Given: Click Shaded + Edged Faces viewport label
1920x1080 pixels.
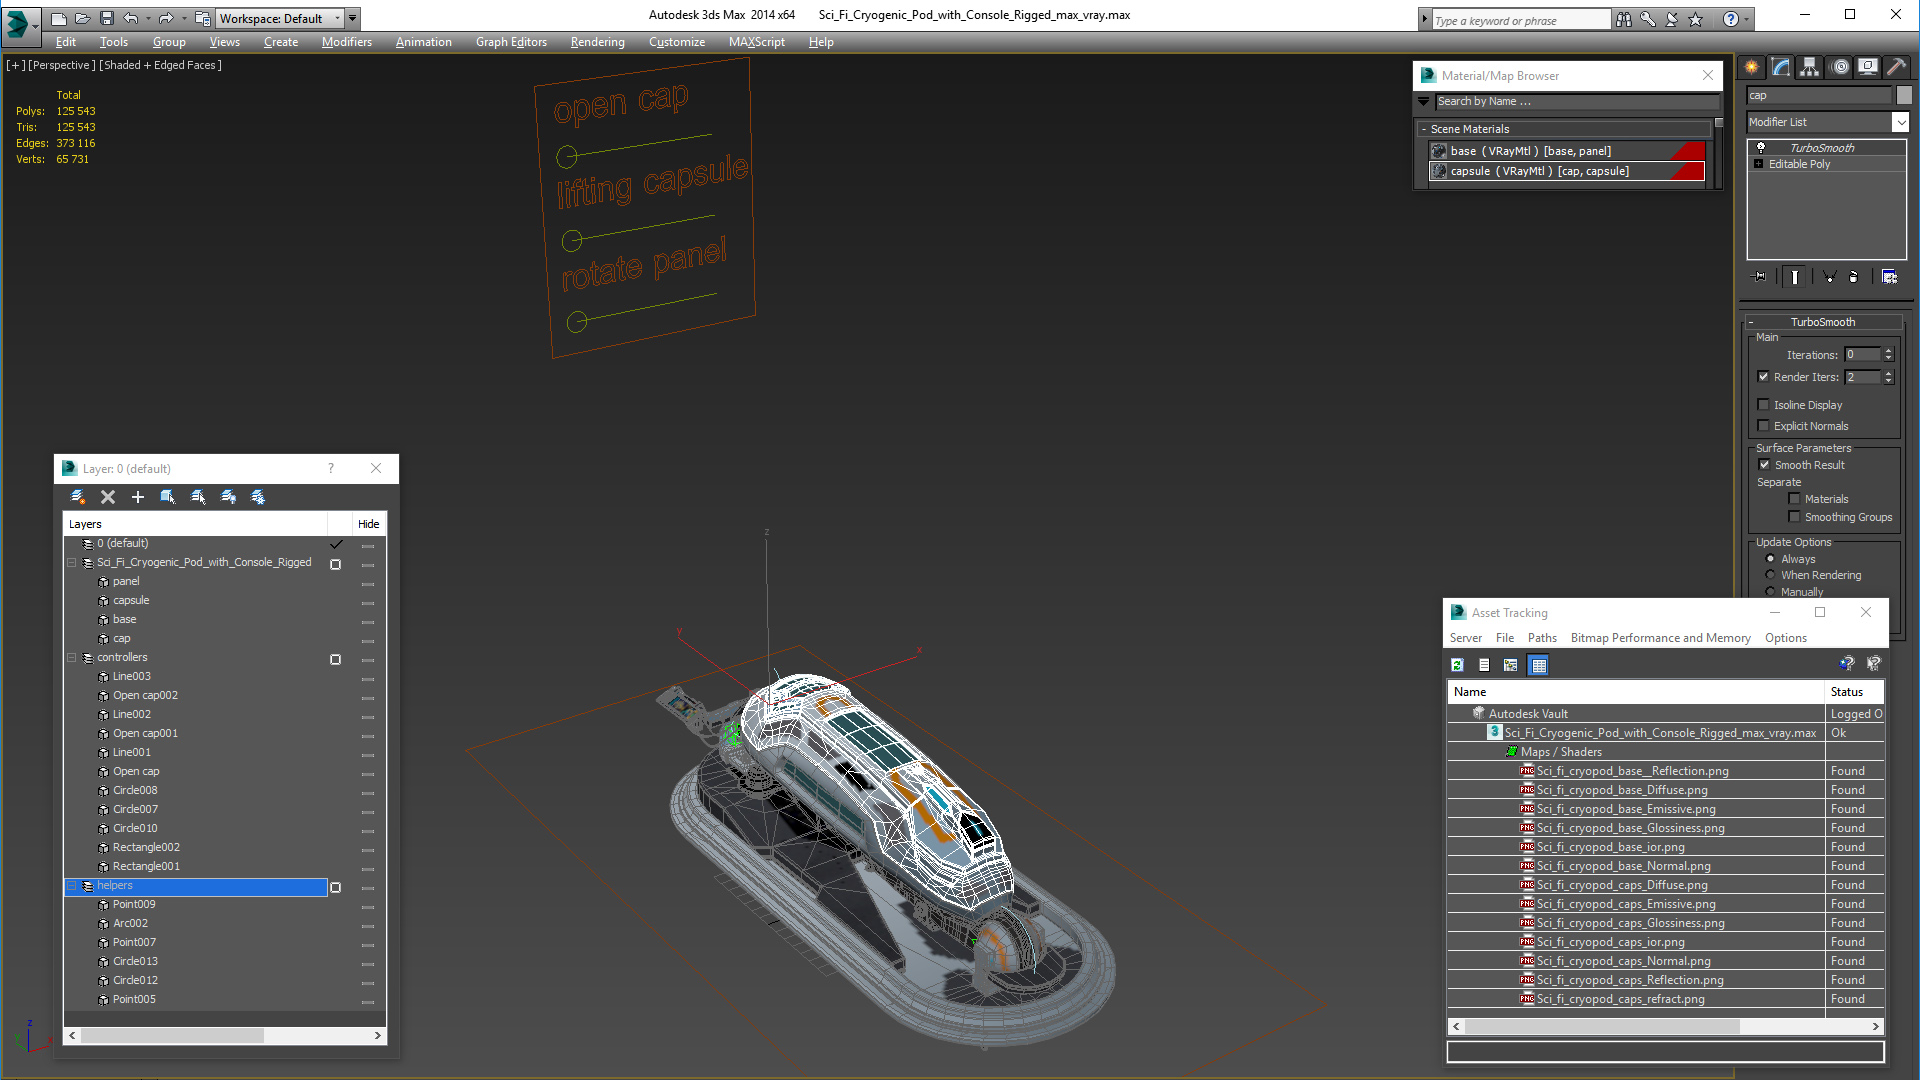Looking at the screenshot, I should point(160,65).
